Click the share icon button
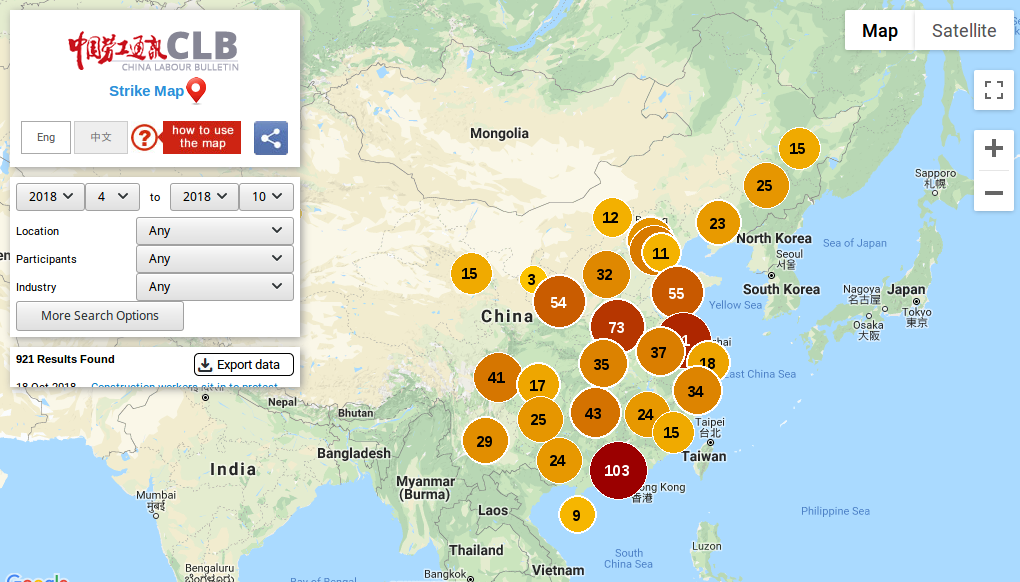This screenshot has width=1020, height=582. (x=271, y=137)
